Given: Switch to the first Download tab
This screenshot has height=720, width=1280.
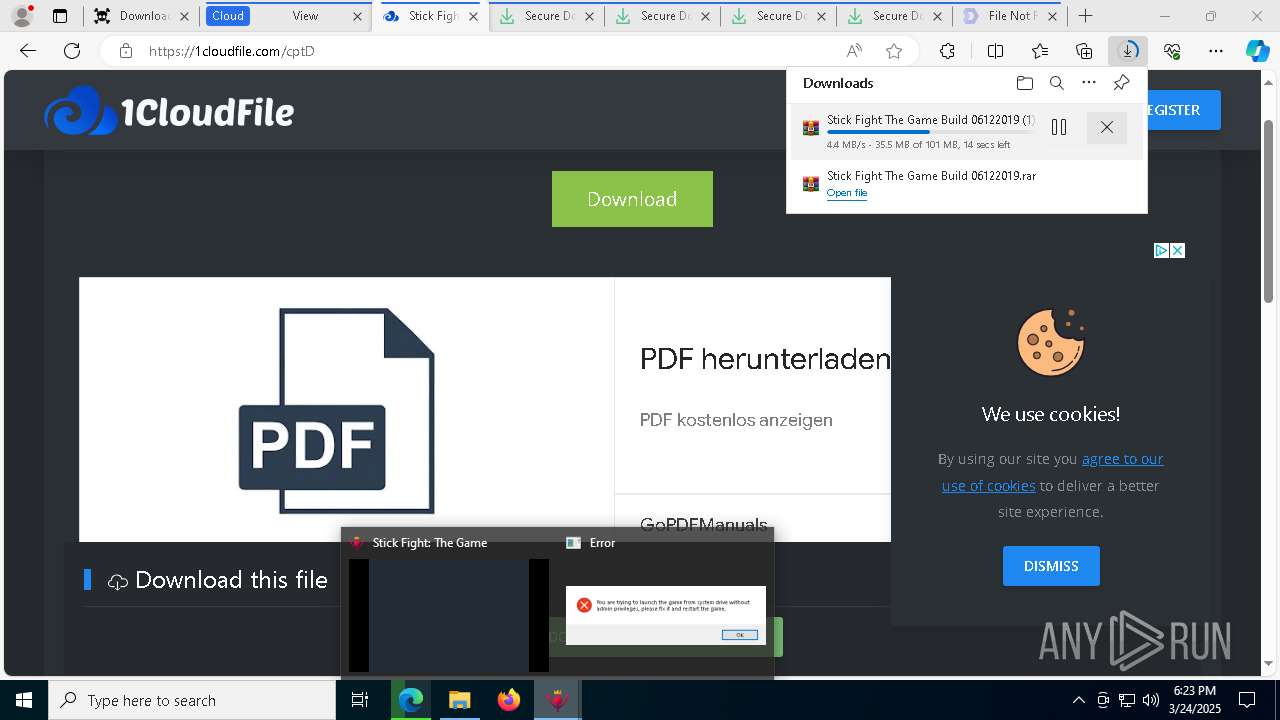Looking at the screenshot, I should coord(141,16).
